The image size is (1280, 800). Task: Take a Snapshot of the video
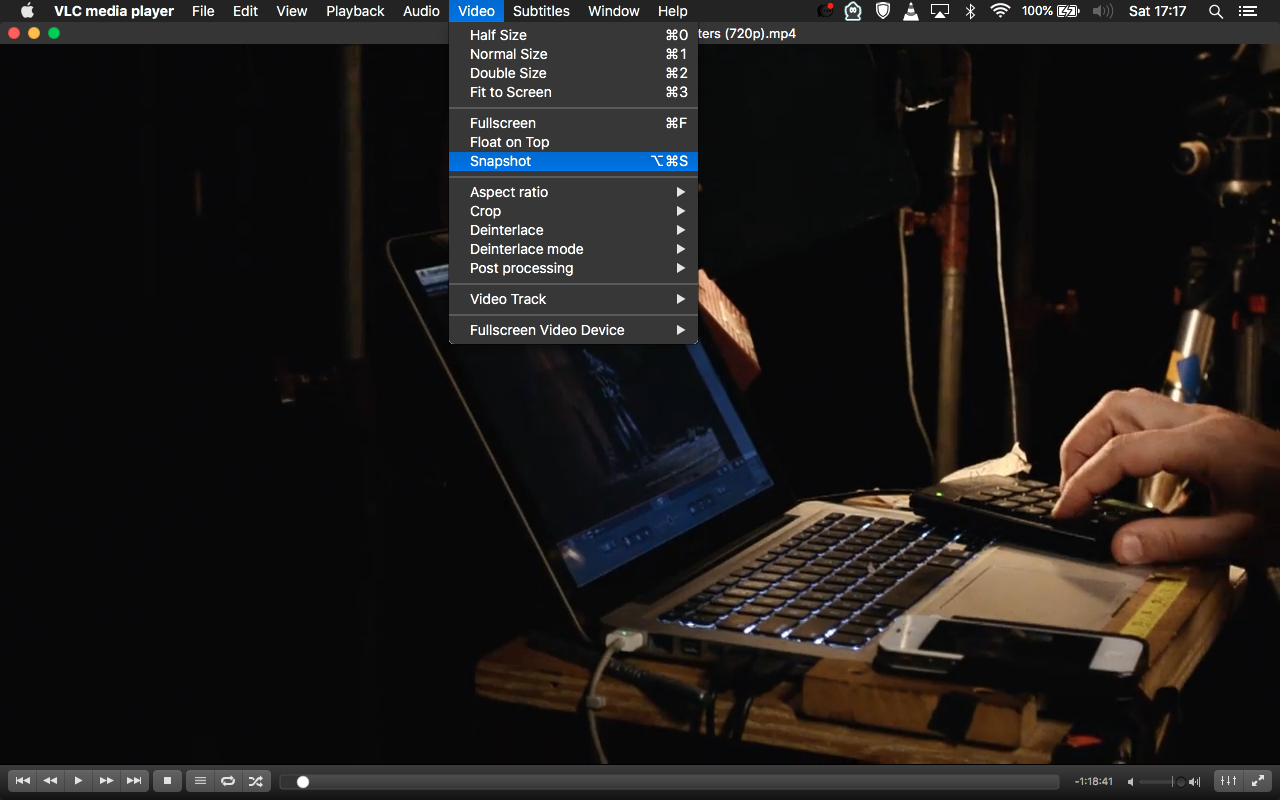pyautogui.click(x=573, y=161)
